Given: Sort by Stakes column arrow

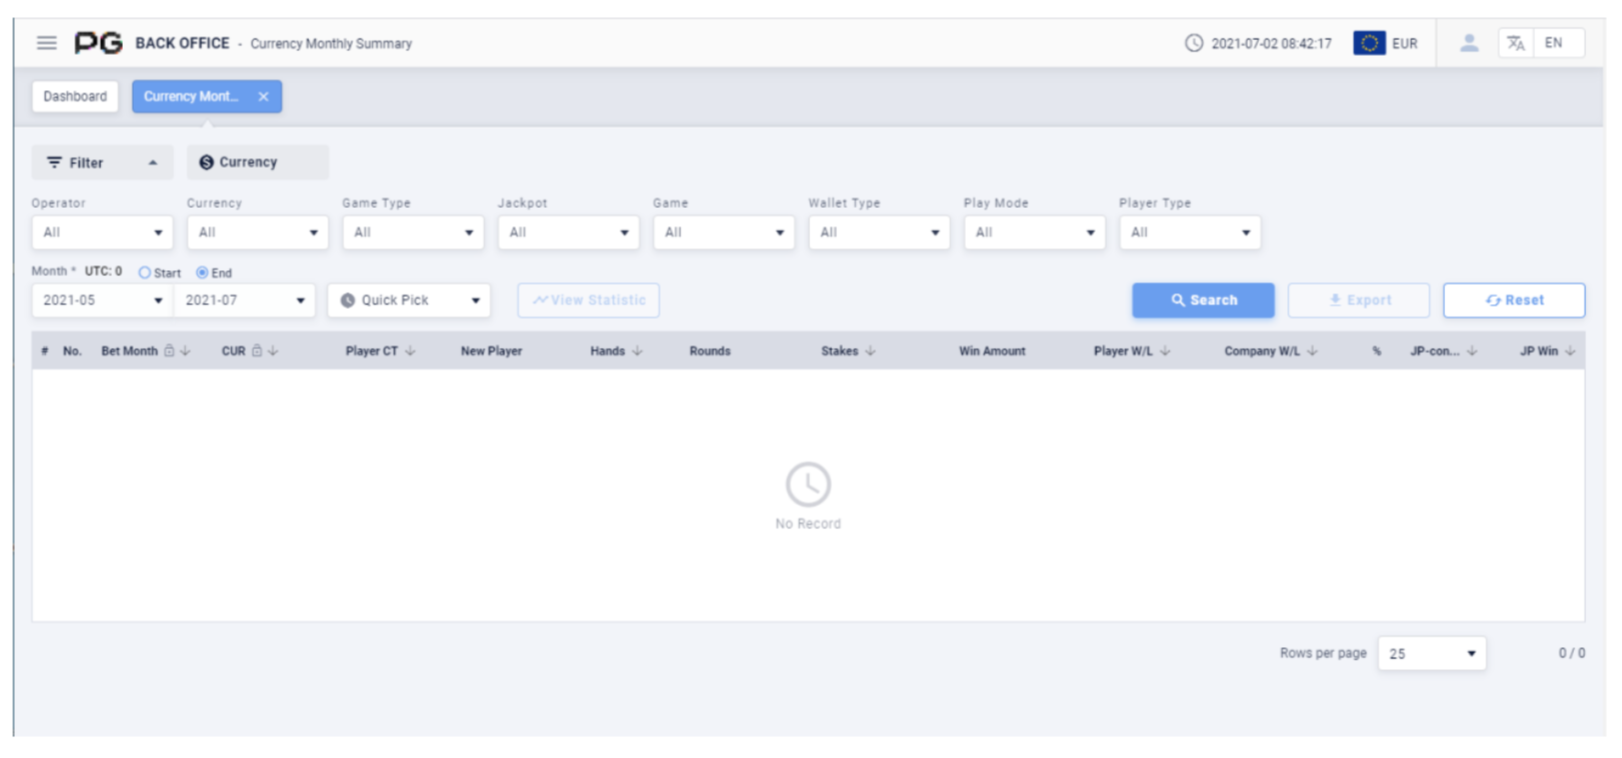Looking at the screenshot, I should point(870,351).
